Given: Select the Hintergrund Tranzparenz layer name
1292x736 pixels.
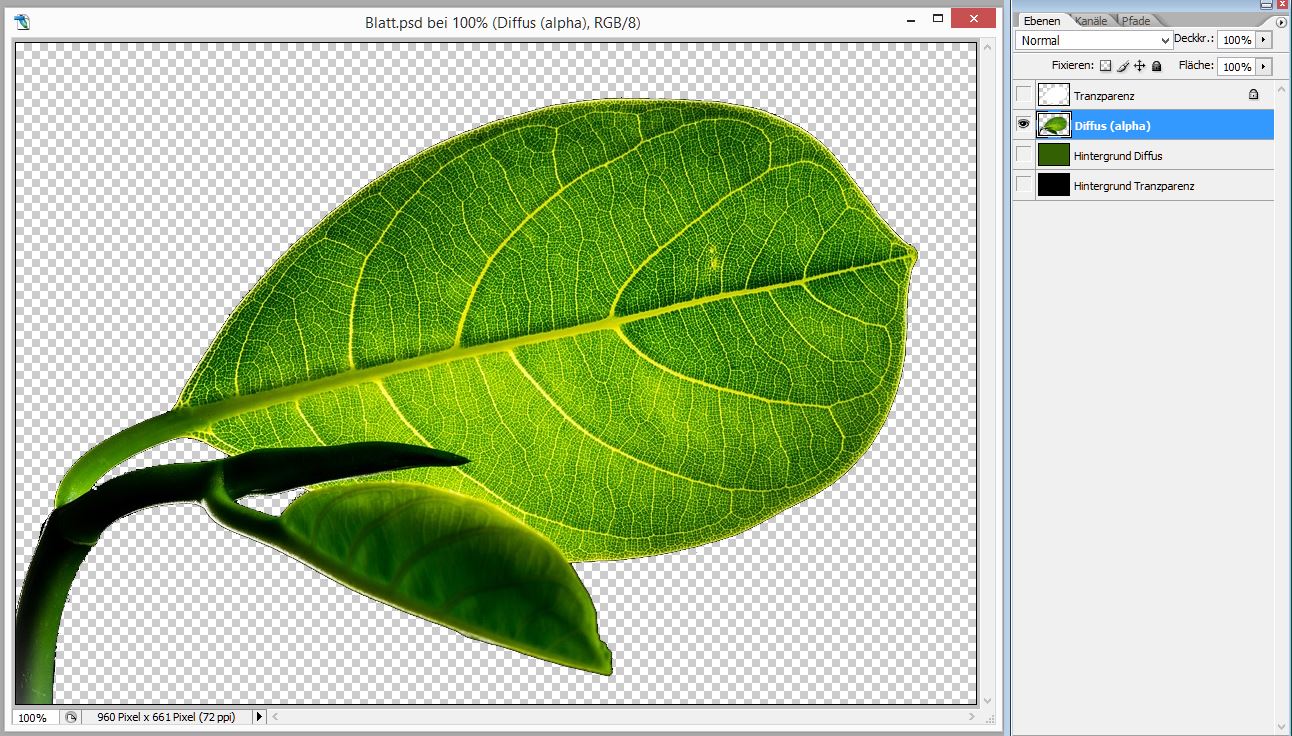Looking at the screenshot, I should coord(1134,186).
